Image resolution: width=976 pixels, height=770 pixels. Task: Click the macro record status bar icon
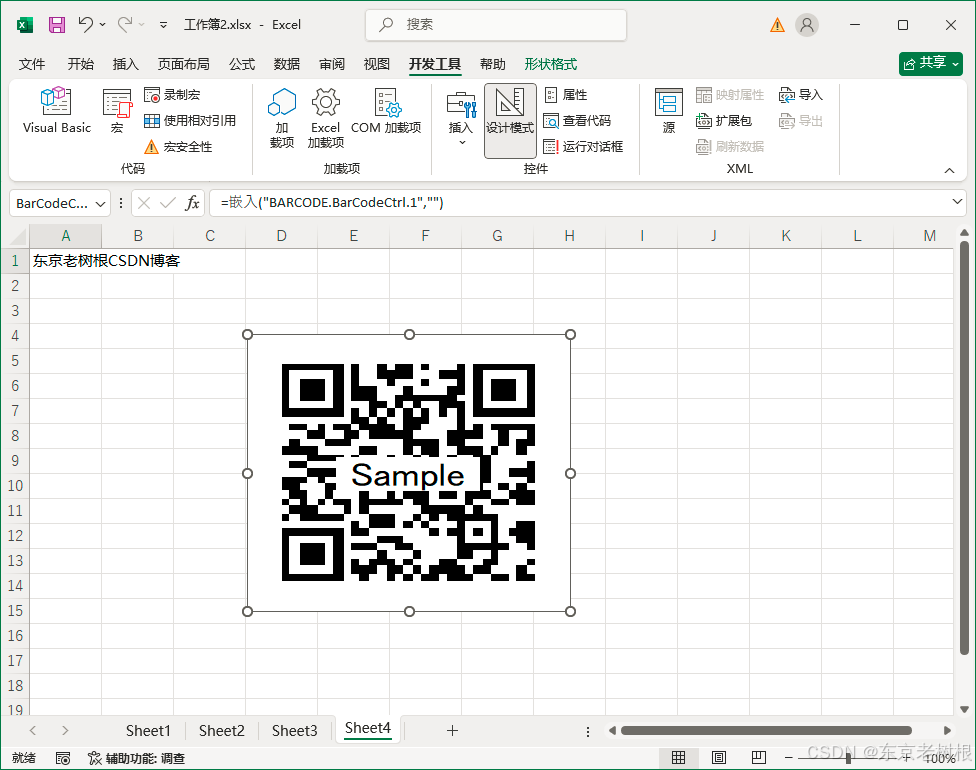(63, 758)
